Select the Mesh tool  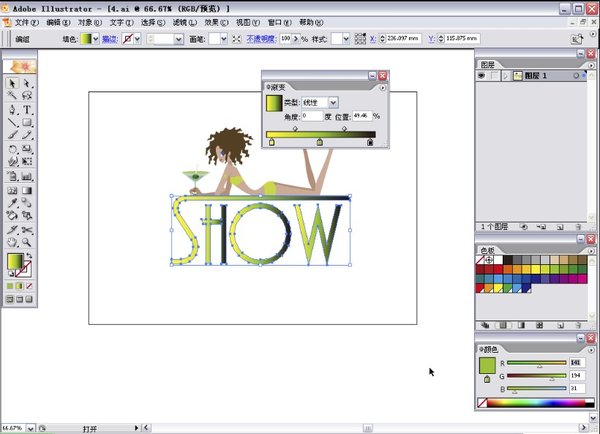tap(12, 190)
